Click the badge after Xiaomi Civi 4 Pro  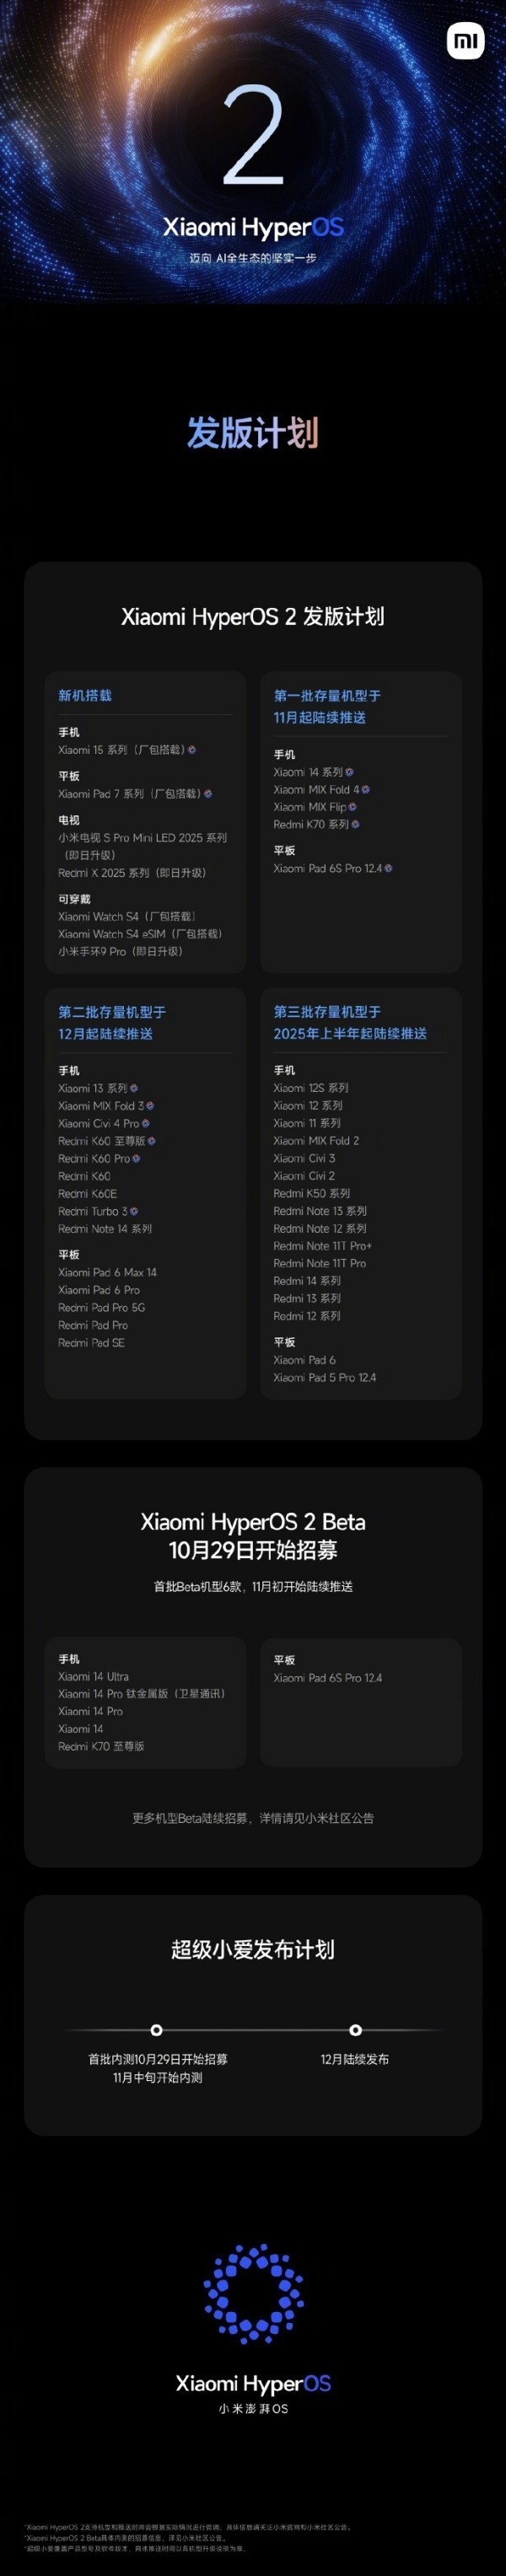[x=146, y=1124]
